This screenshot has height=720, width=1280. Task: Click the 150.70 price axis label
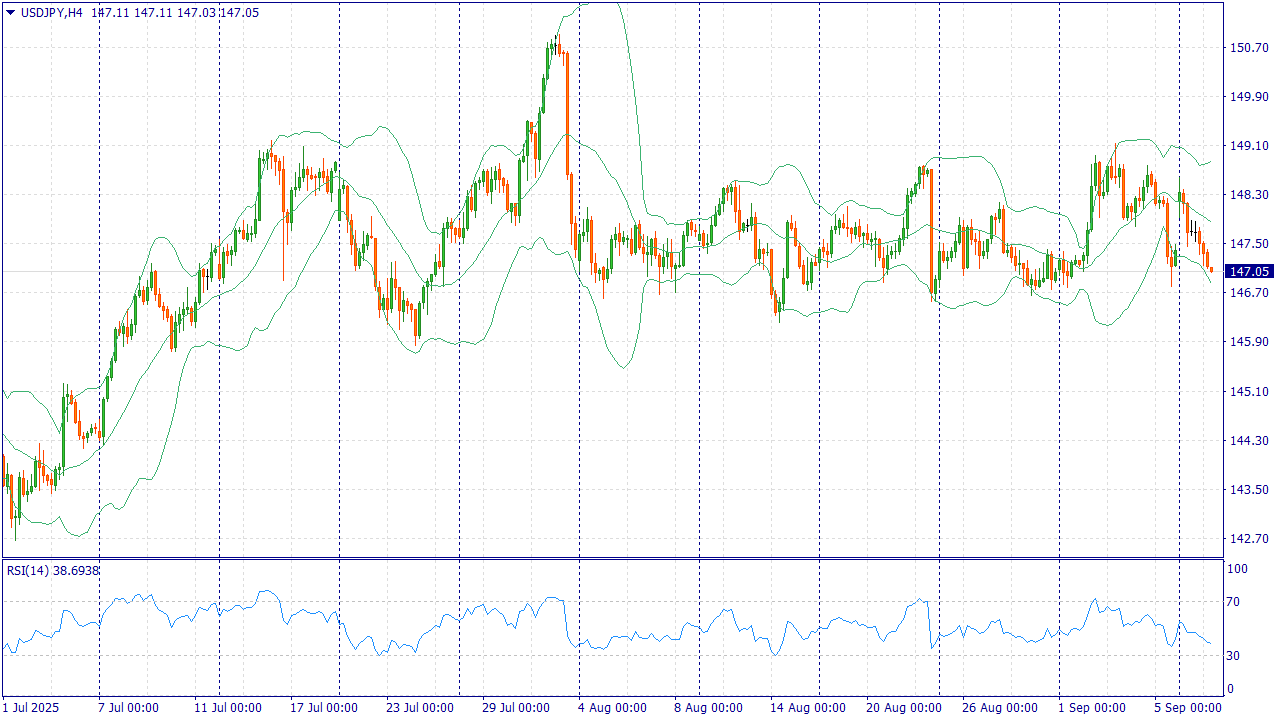[x=1248, y=47]
